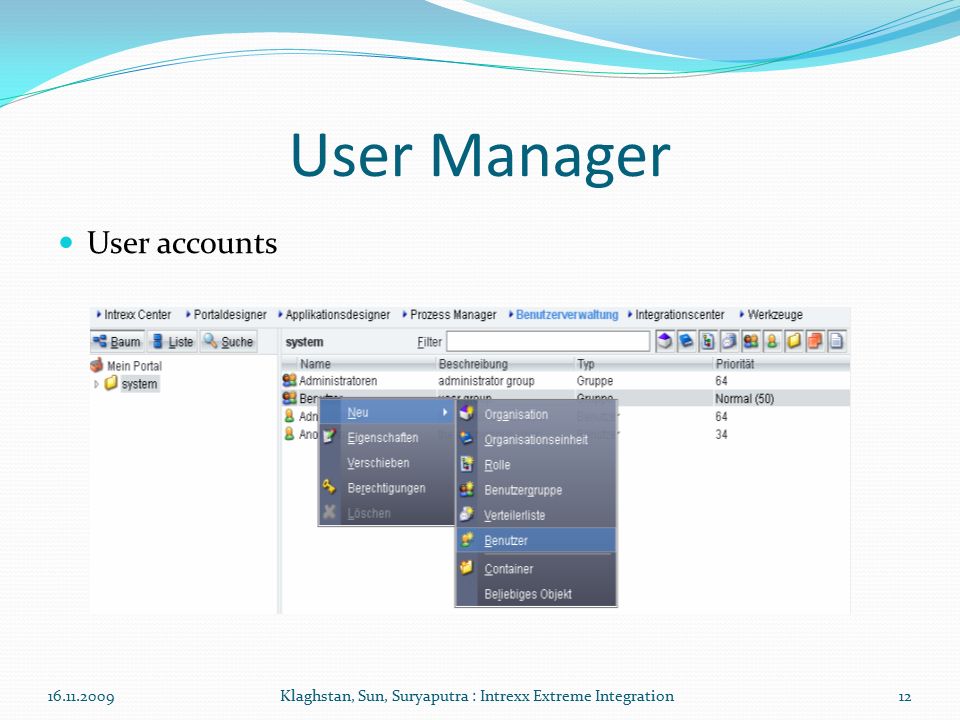Click the Container submenu folder icon

[467, 568]
